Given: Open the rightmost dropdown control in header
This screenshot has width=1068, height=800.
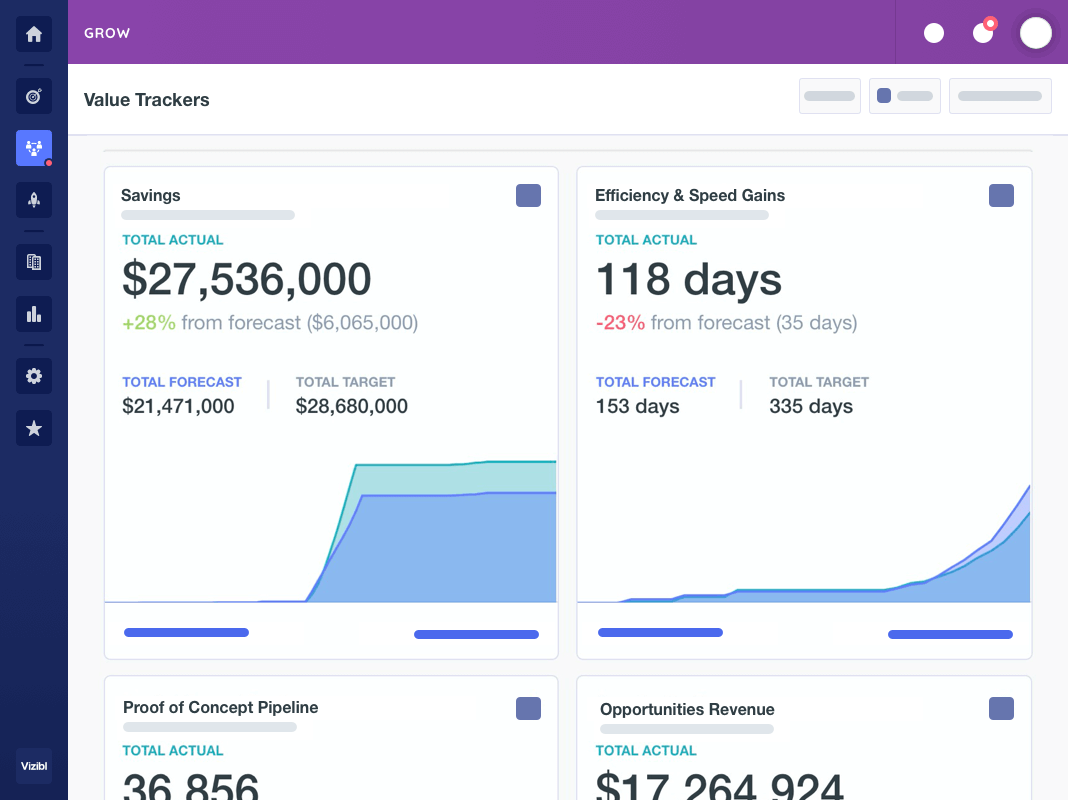Looking at the screenshot, I should pos(1000,96).
